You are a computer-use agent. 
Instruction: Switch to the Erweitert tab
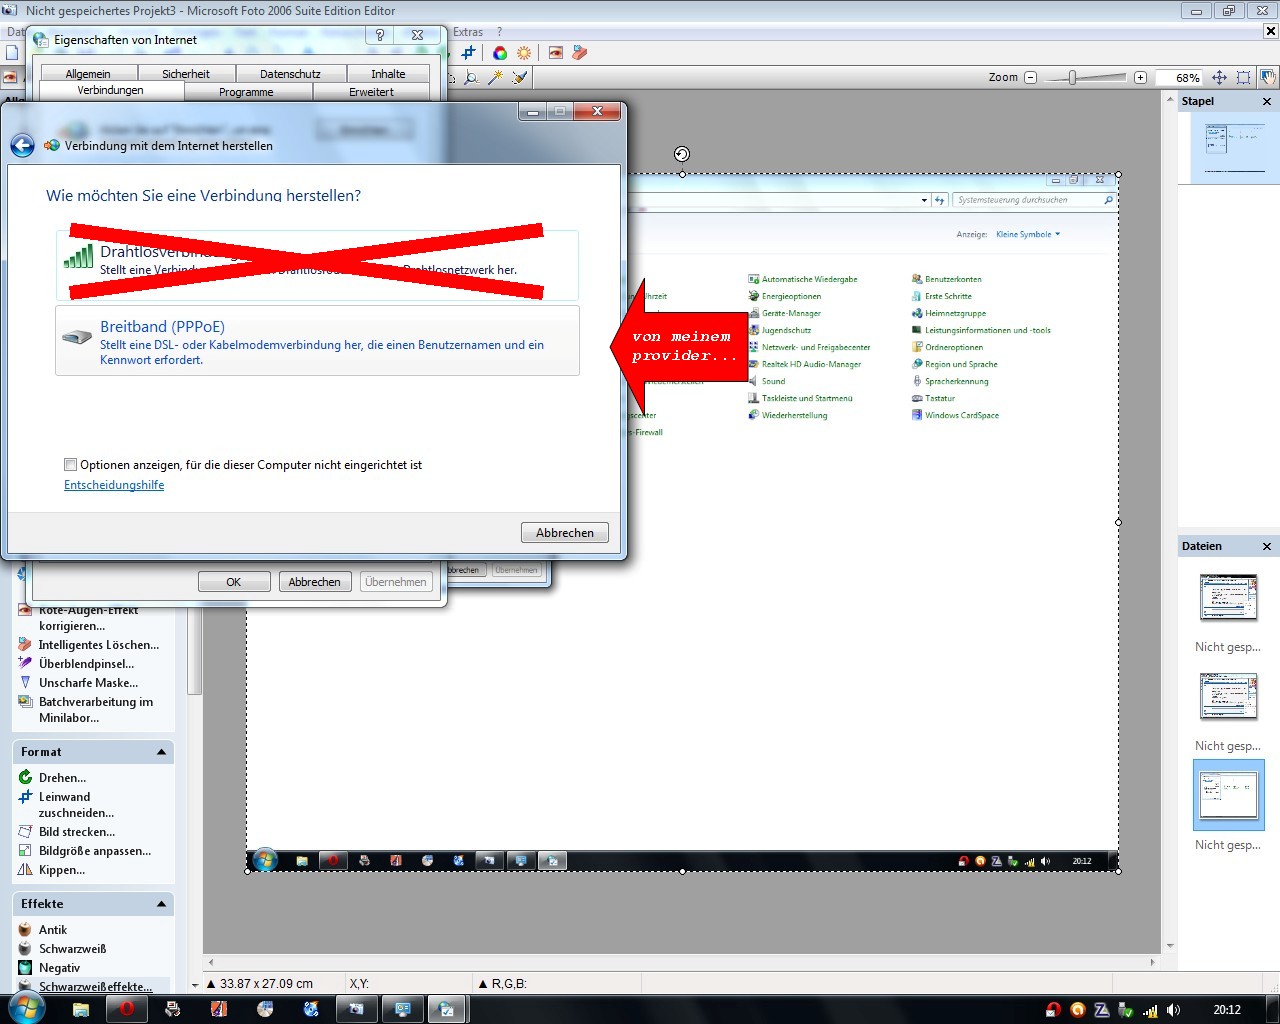coord(371,92)
